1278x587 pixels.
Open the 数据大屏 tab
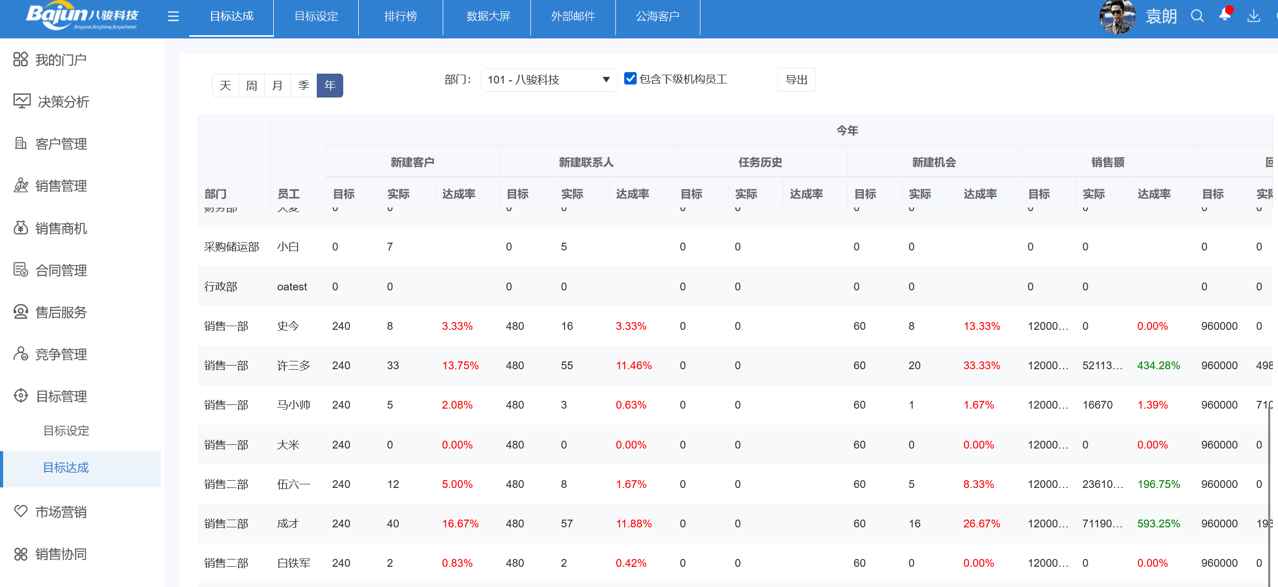click(486, 17)
